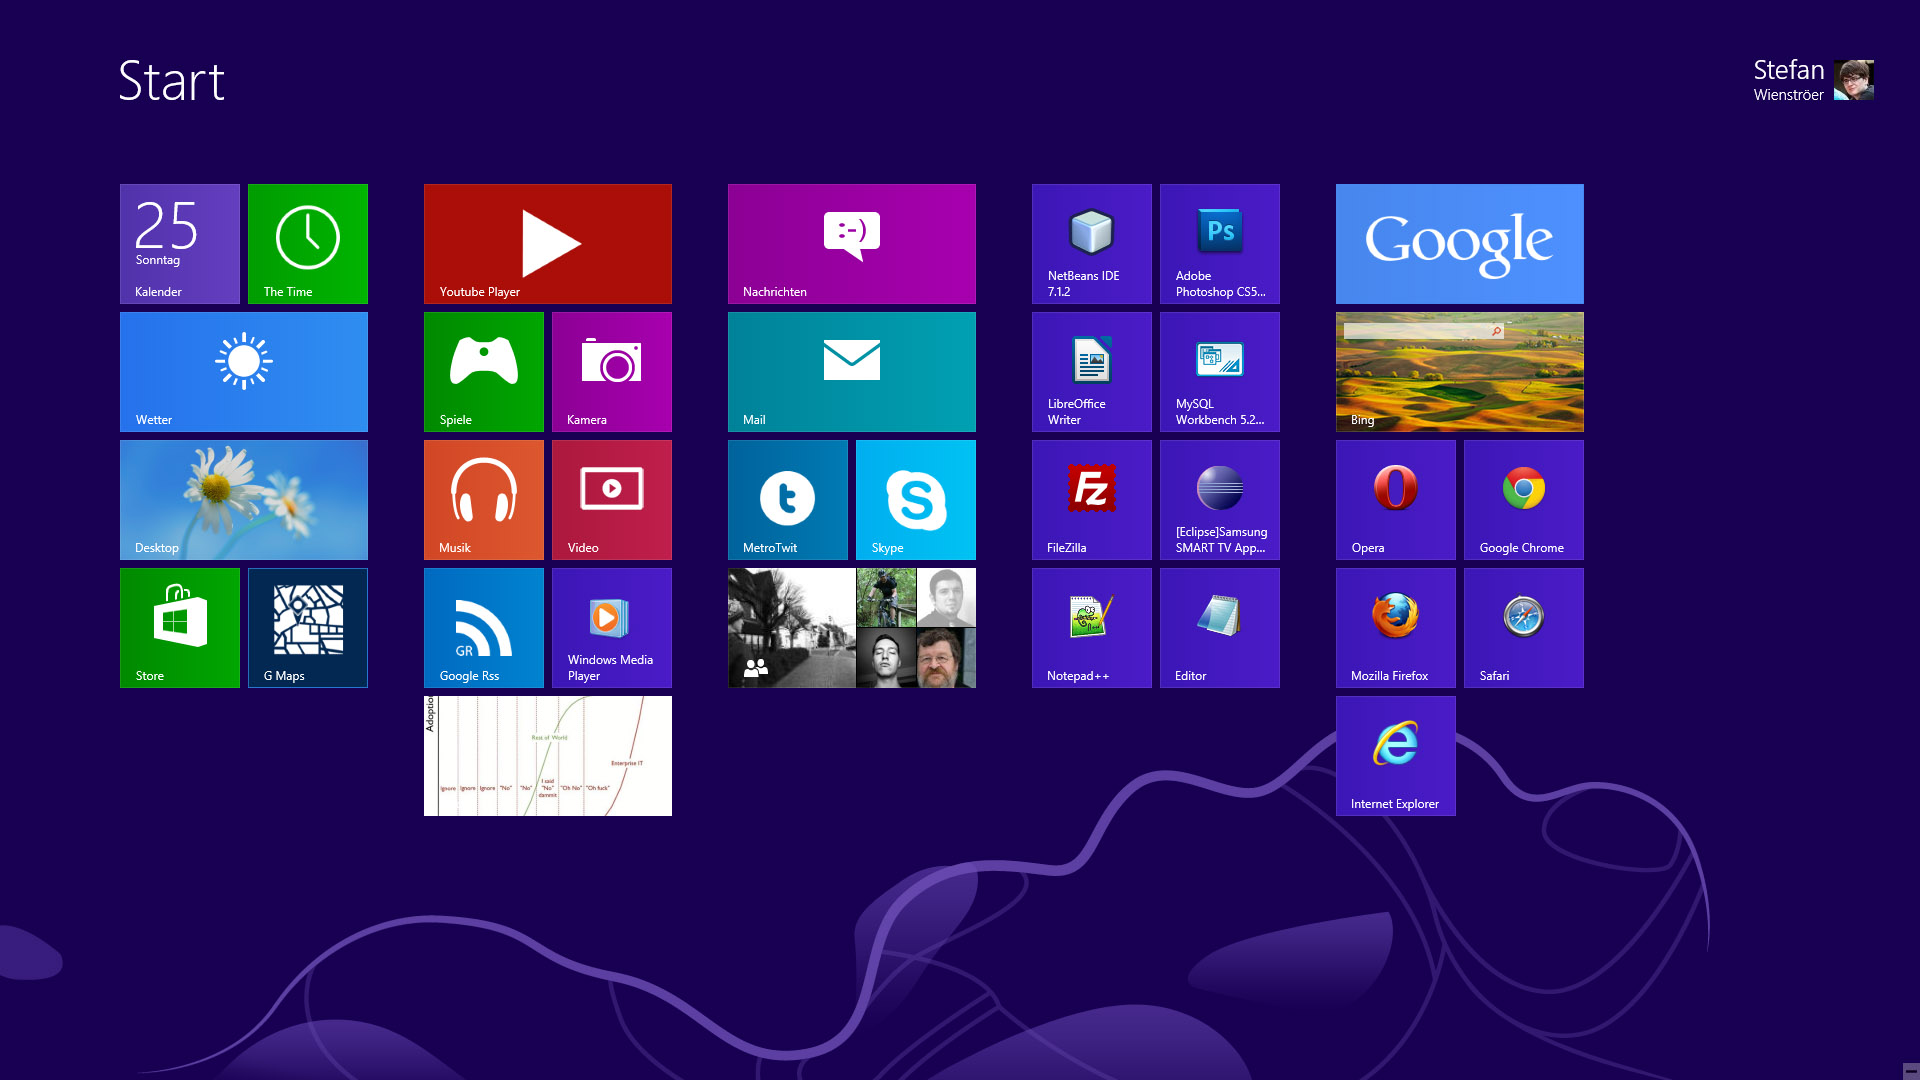Open the adoption chart photo tile
Image resolution: width=1920 pixels, height=1080 pixels.
tap(548, 756)
